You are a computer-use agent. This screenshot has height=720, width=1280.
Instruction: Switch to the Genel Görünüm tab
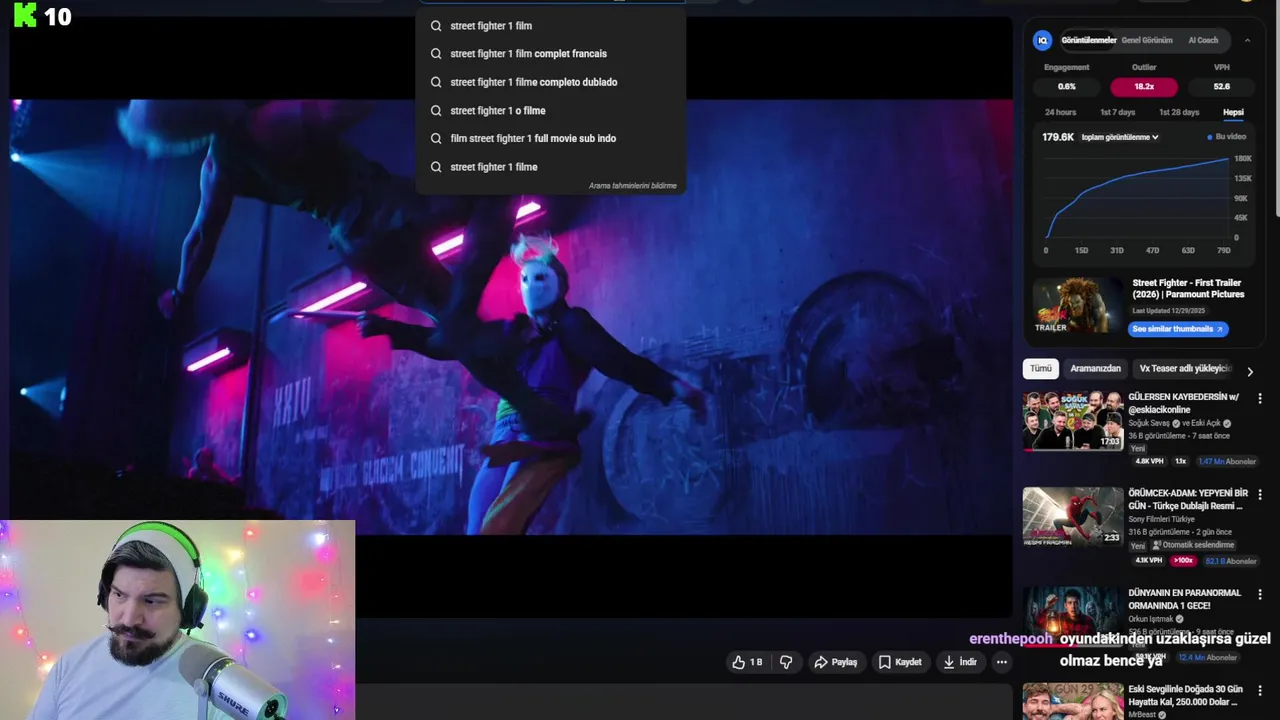(x=1147, y=40)
